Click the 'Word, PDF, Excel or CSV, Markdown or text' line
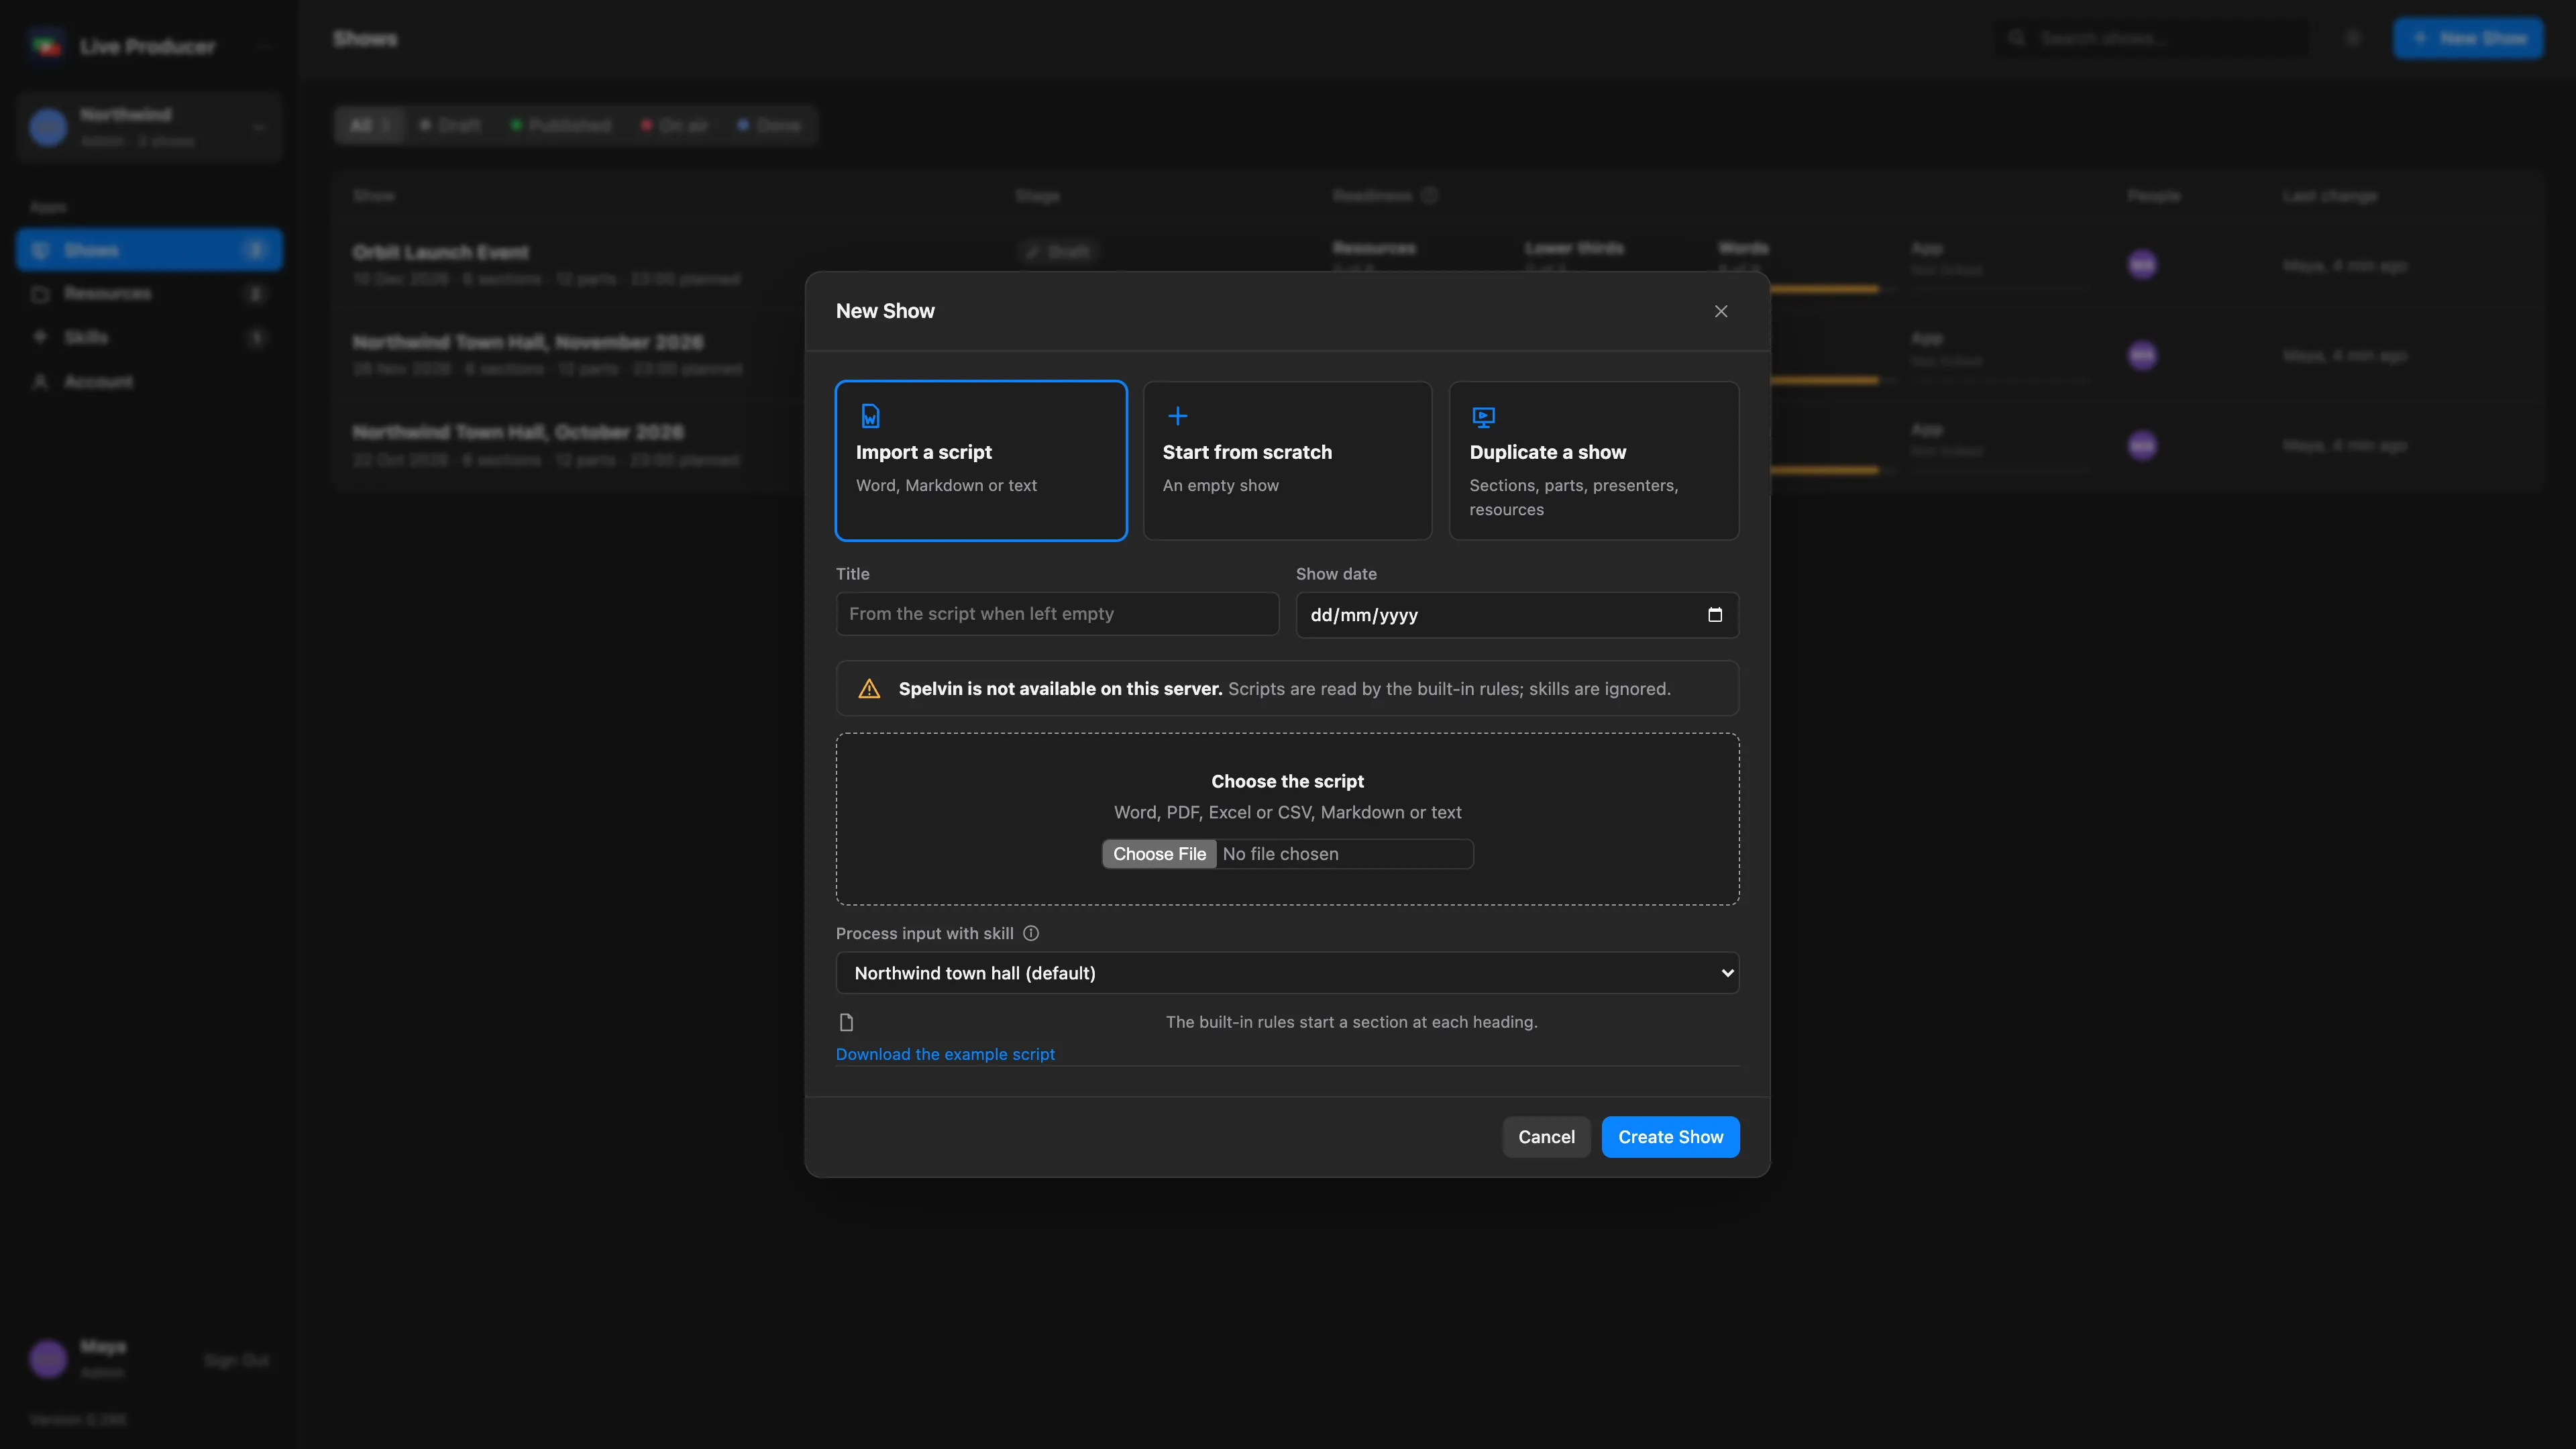The width and height of the screenshot is (2576, 1449). [1287, 812]
